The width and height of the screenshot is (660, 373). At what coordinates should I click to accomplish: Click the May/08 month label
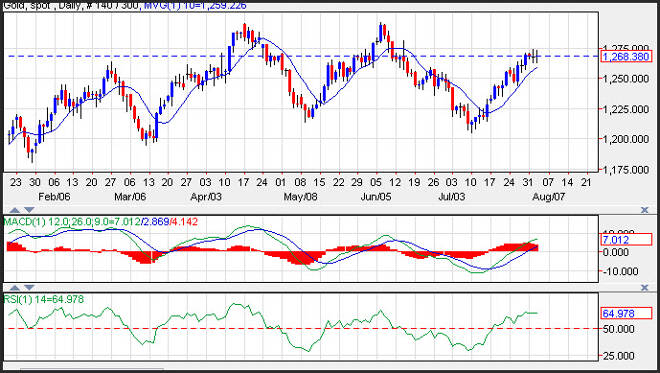tap(300, 197)
